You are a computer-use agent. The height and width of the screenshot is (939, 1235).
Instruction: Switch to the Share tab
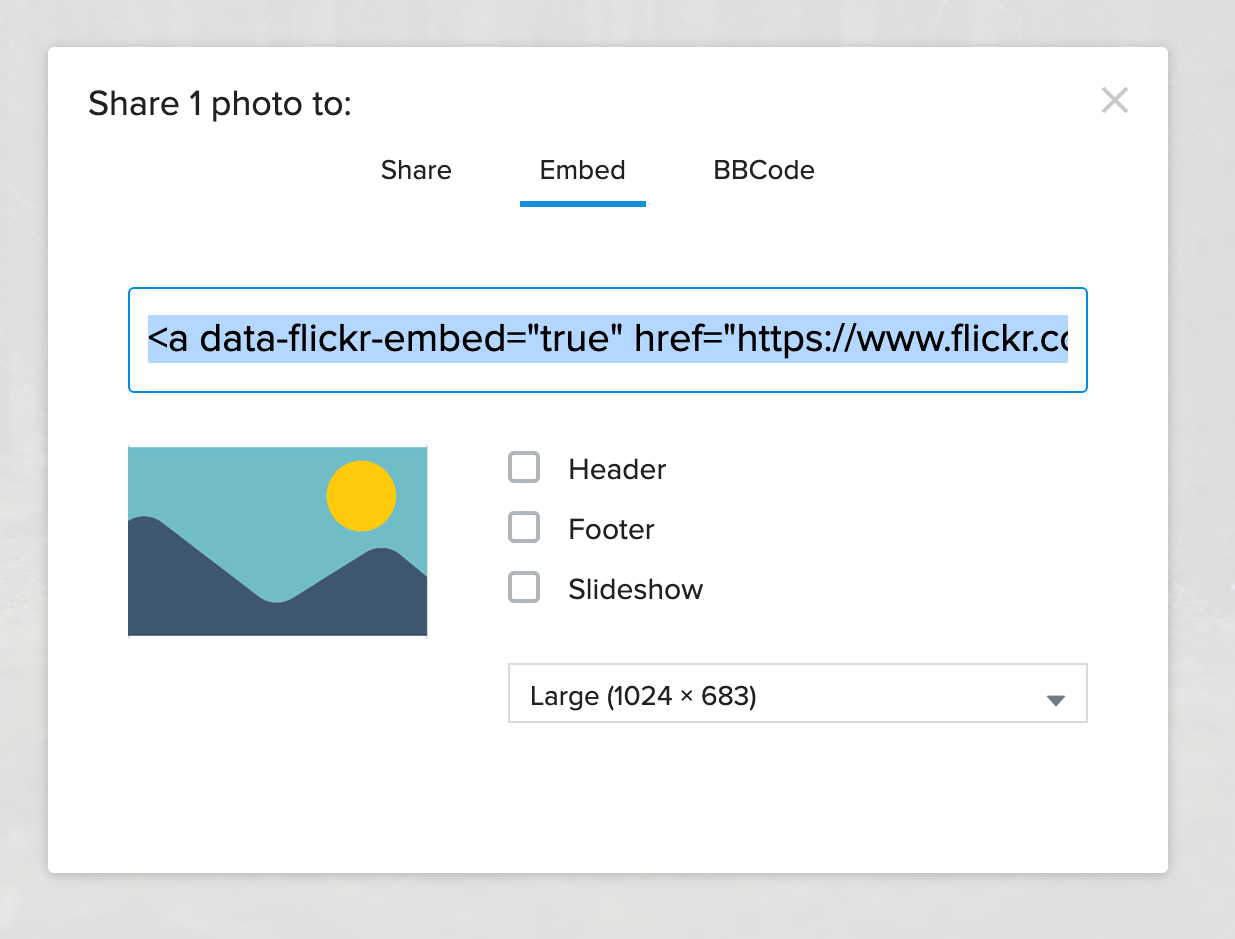[x=416, y=171]
